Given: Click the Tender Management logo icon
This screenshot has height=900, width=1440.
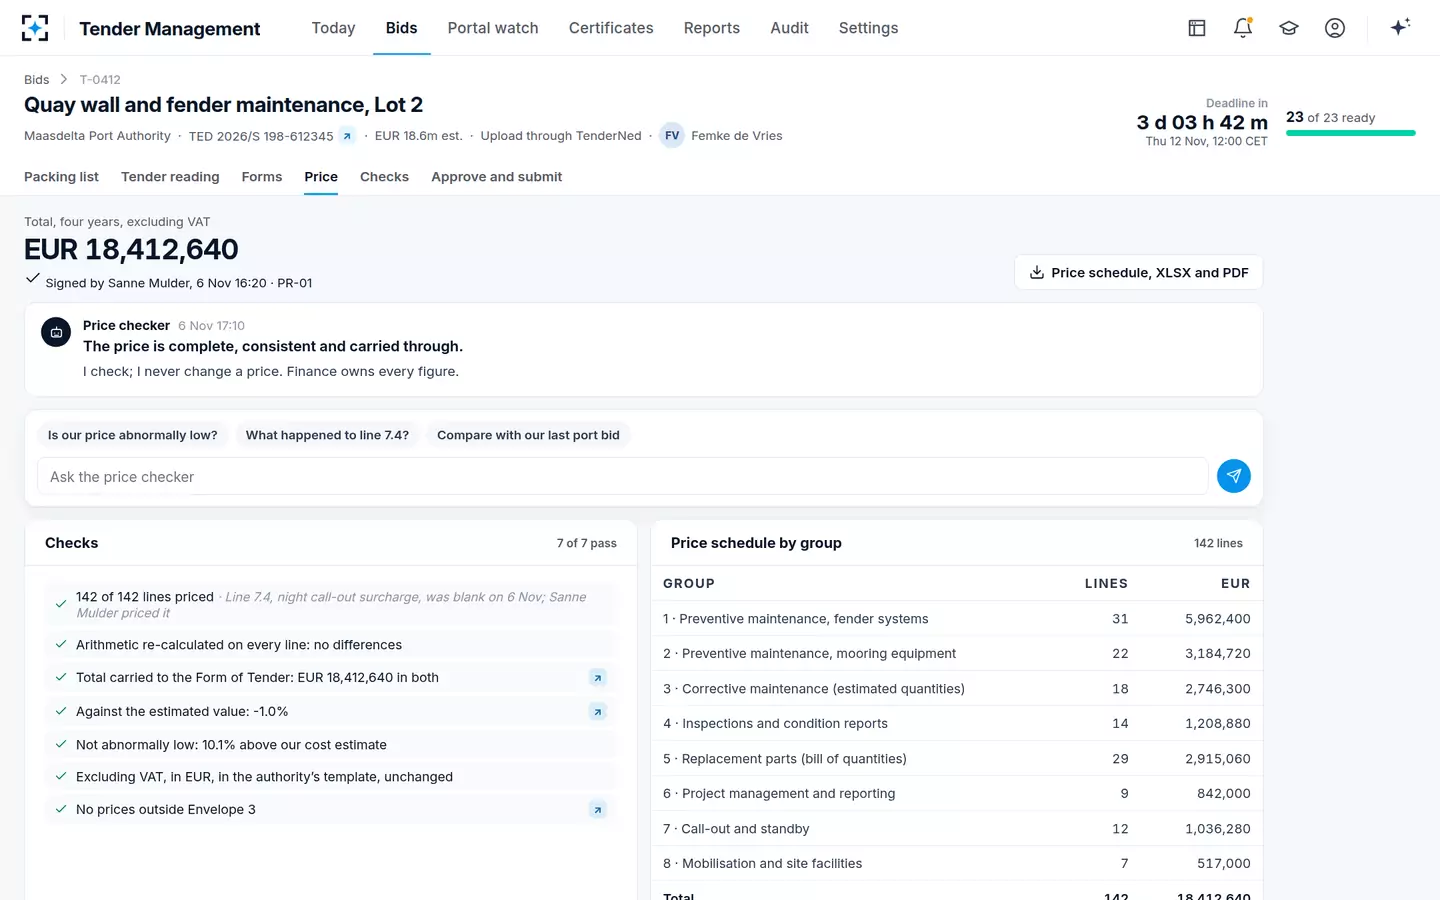Looking at the screenshot, I should [x=35, y=28].
